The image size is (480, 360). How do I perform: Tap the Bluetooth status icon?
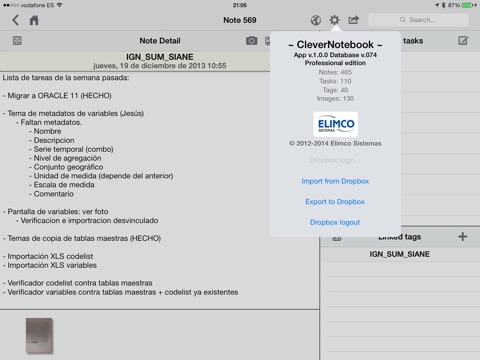click(x=443, y=5)
